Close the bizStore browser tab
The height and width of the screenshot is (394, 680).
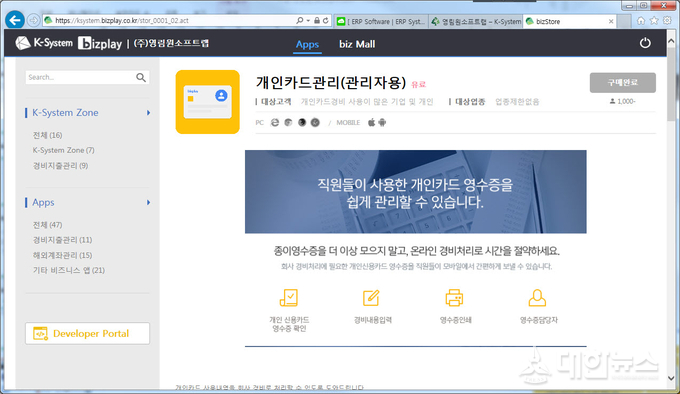pyautogui.click(x=611, y=21)
